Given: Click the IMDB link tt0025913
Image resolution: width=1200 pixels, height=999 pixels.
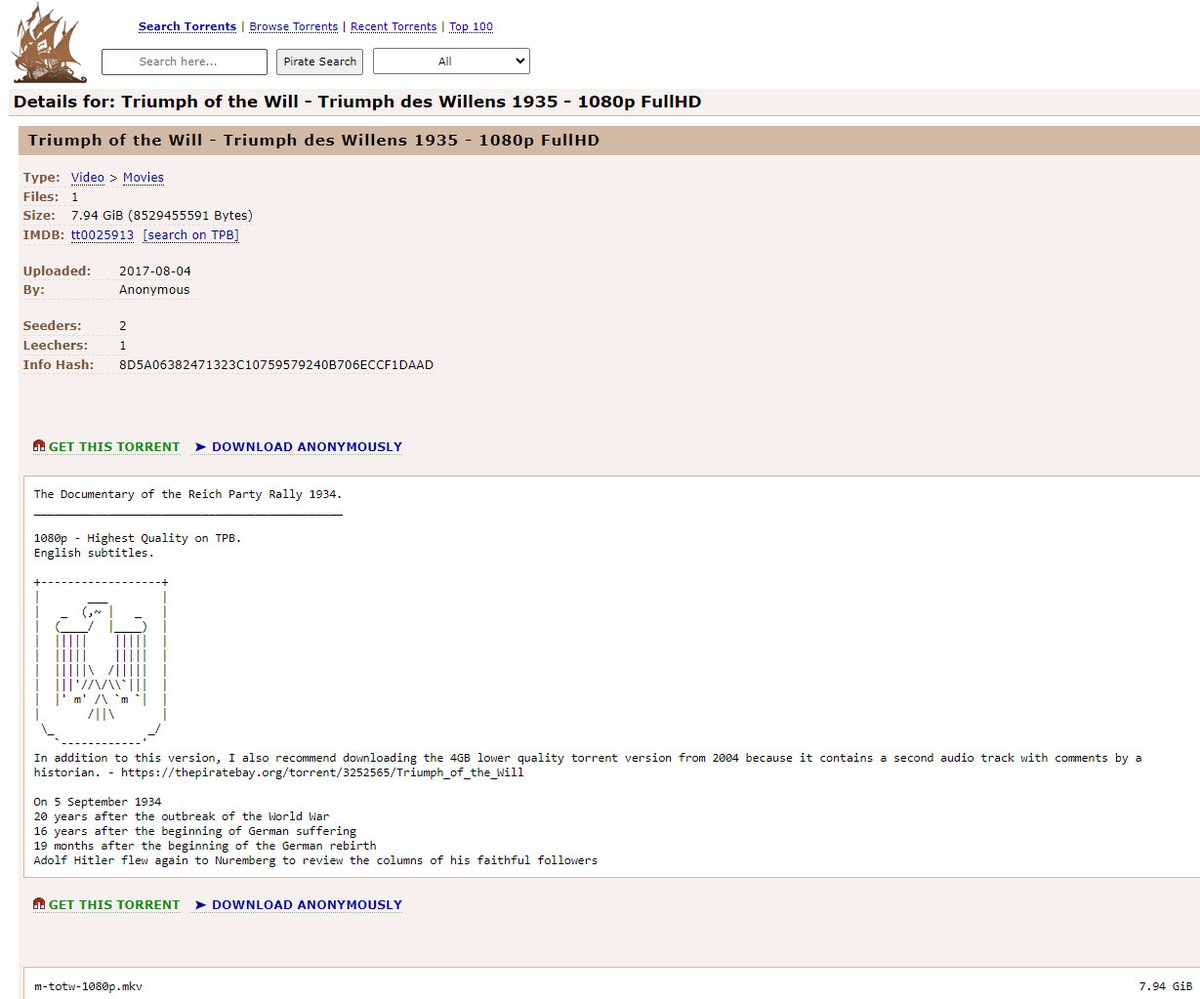Looking at the screenshot, I should tap(102, 235).
